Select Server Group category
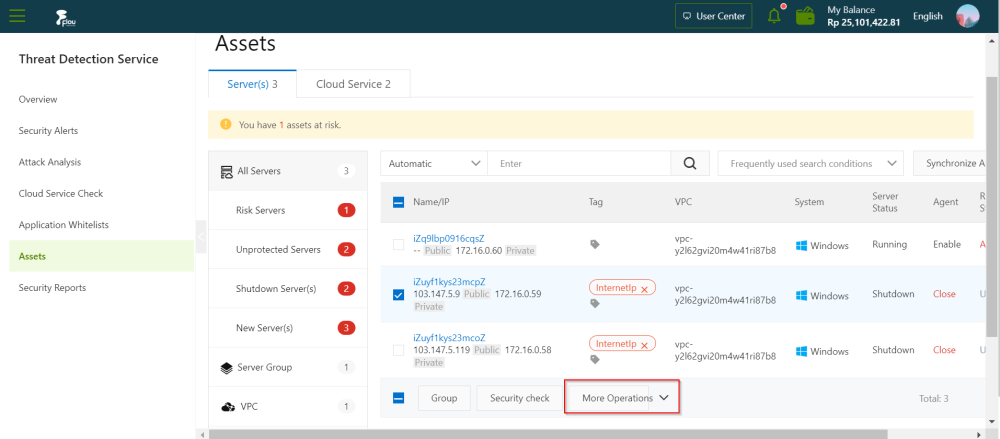Image resolution: width=1000 pixels, height=439 pixels. pos(288,368)
